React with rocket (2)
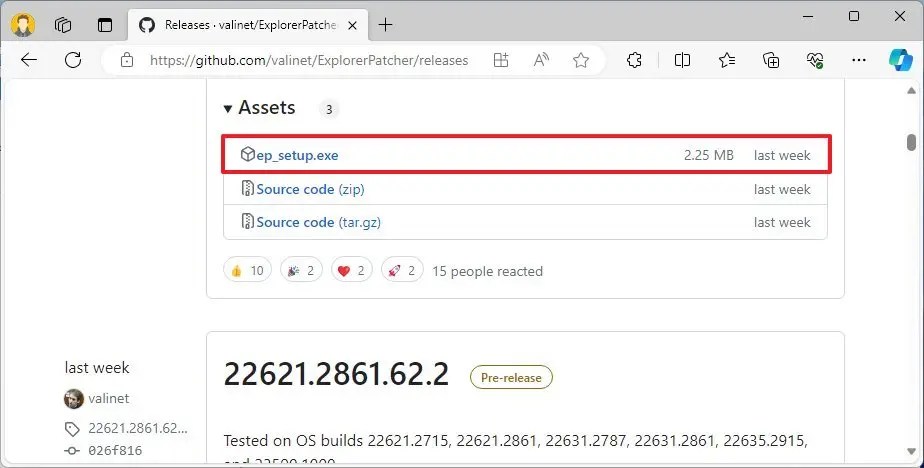The width and height of the screenshot is (924, 468). coord(402,271)
